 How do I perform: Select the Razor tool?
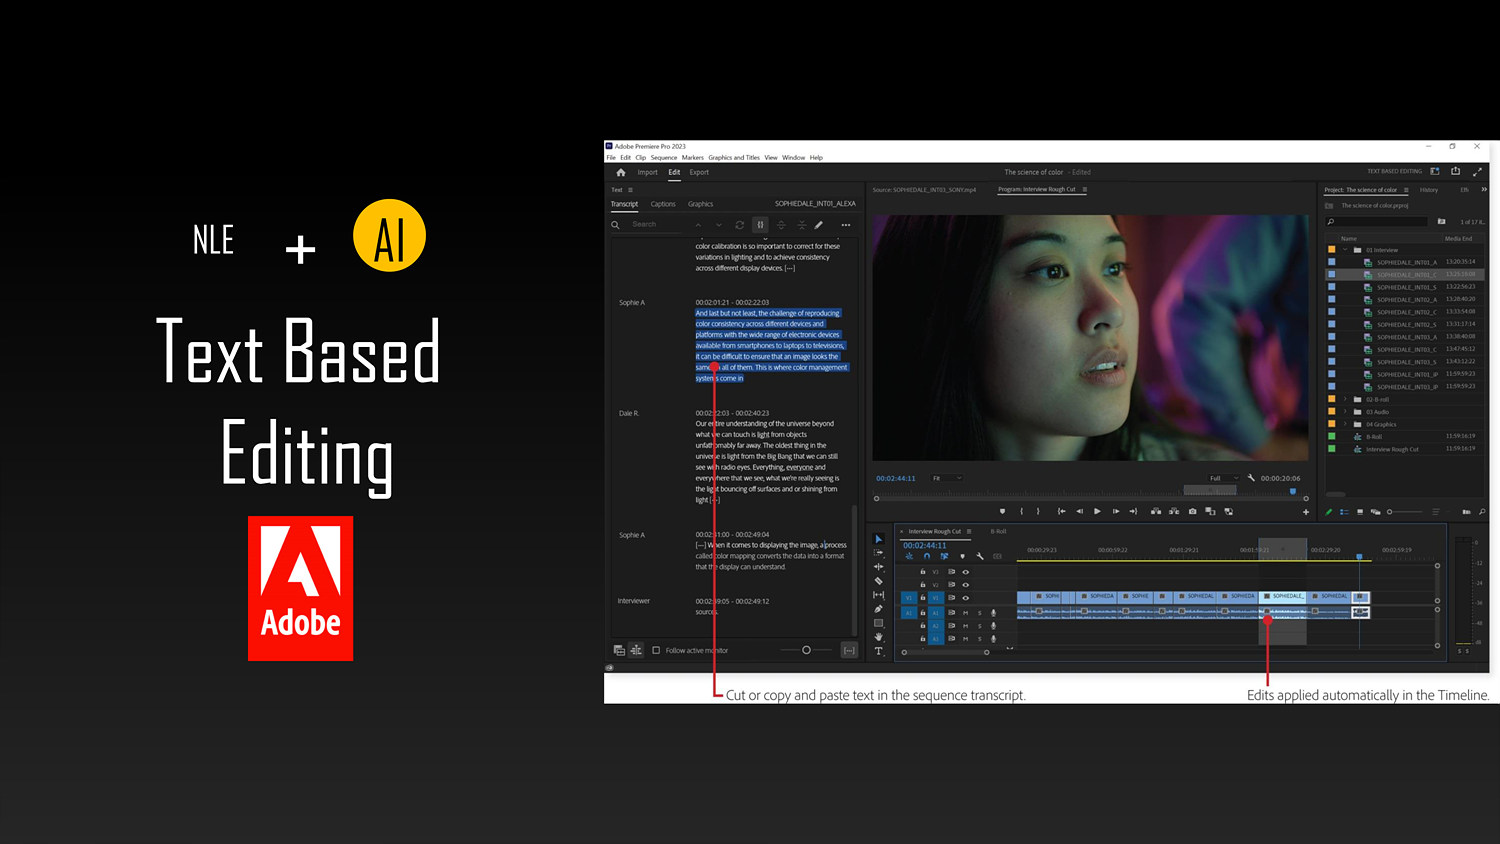879,581
